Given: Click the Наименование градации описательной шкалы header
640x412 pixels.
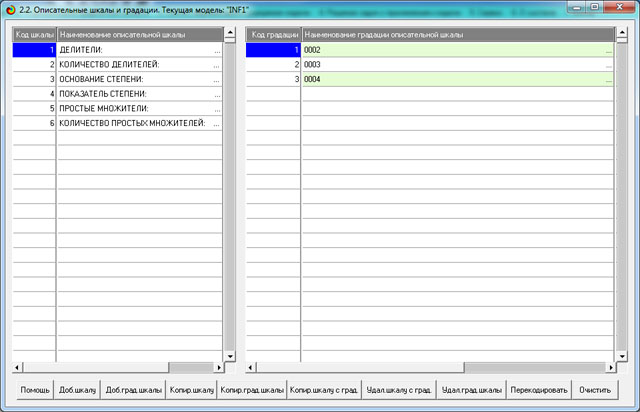Looking at the screenshot, I should (455, 33).
